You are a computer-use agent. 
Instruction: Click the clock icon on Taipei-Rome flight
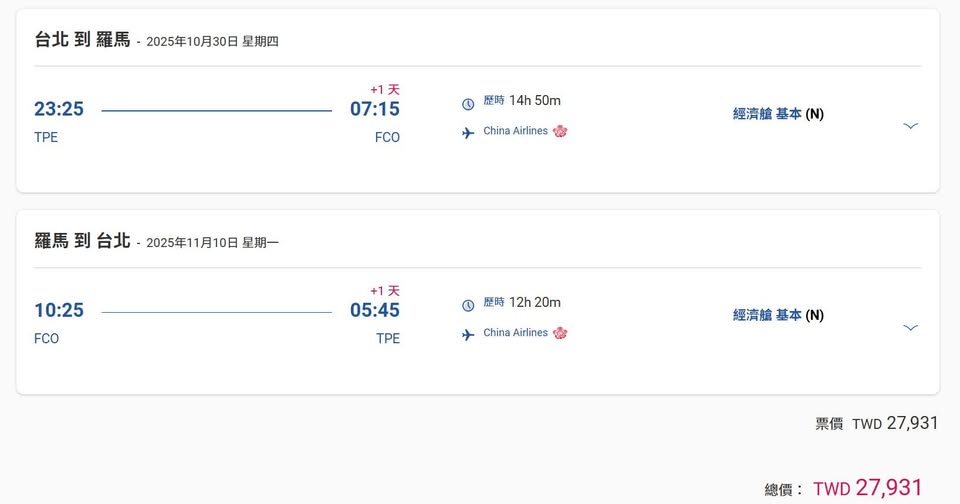[x=468, y=103]
